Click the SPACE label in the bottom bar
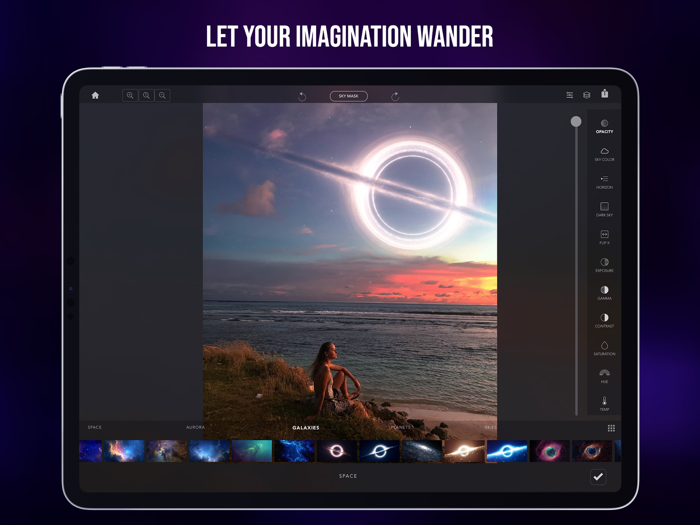 coord(348,476)
